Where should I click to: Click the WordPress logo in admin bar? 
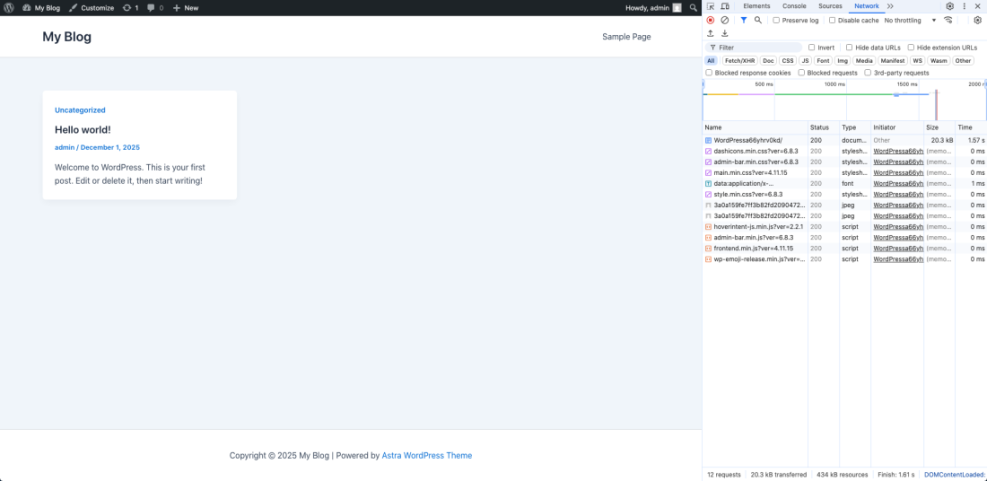(x=9, y=8)
